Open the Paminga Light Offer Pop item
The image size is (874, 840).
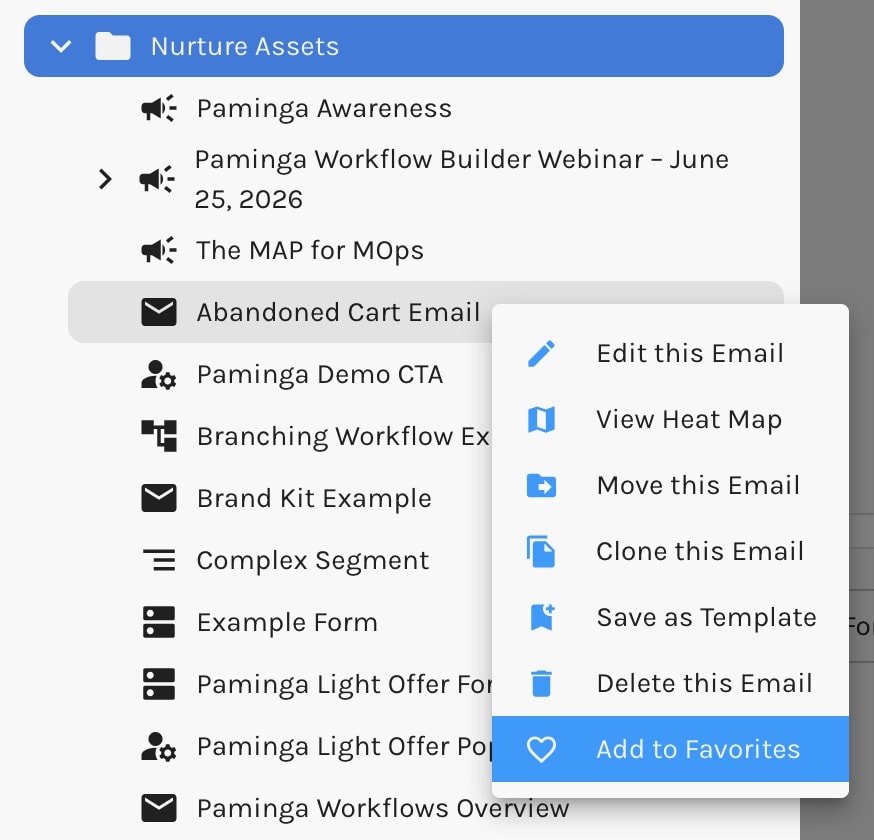pos(344,746)
